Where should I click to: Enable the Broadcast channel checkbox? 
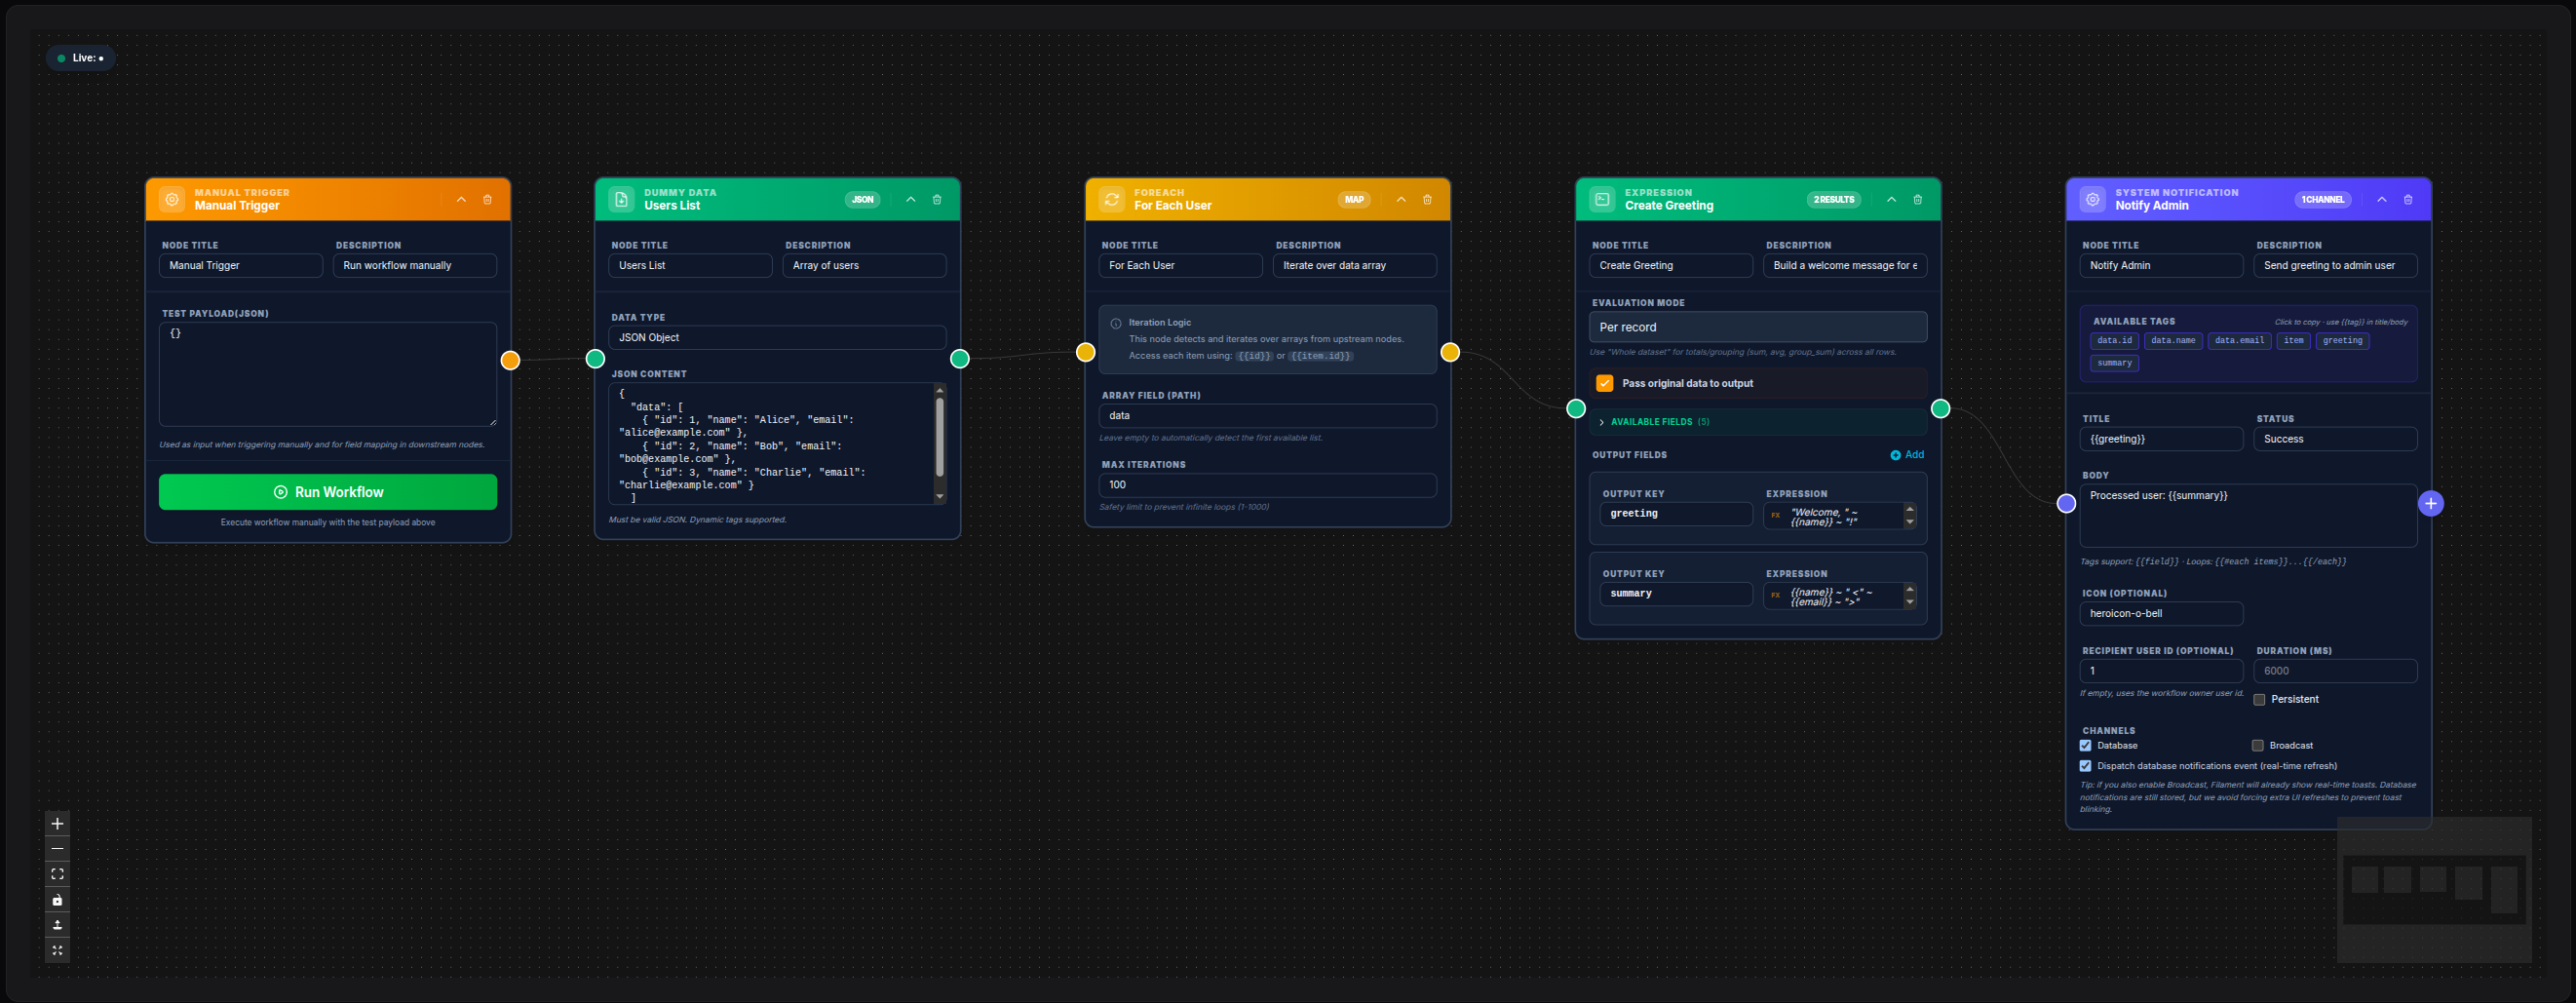2256,745
